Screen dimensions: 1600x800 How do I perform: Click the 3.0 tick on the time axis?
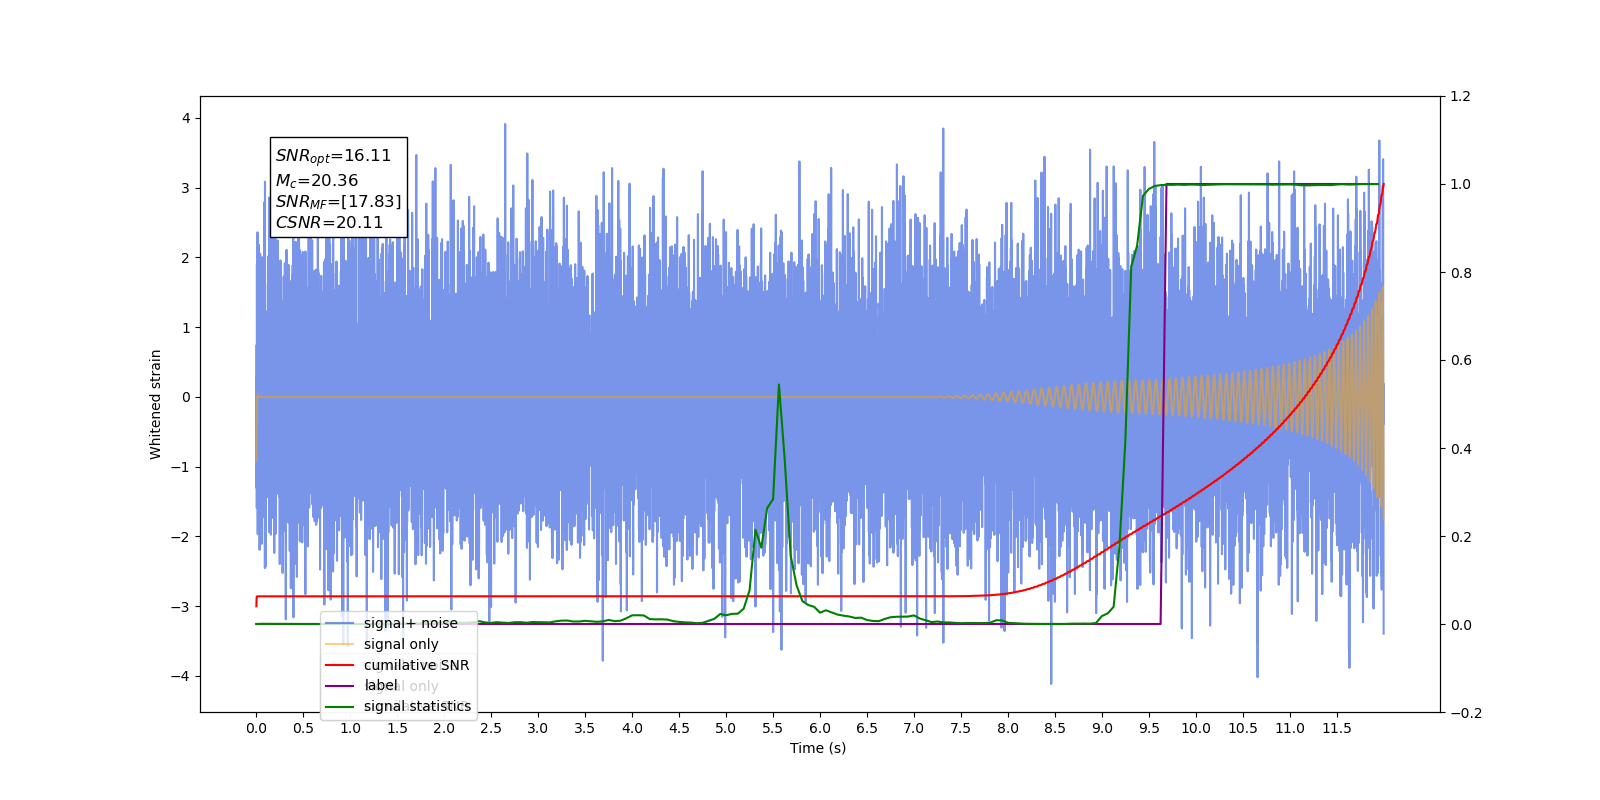(538, 728)
